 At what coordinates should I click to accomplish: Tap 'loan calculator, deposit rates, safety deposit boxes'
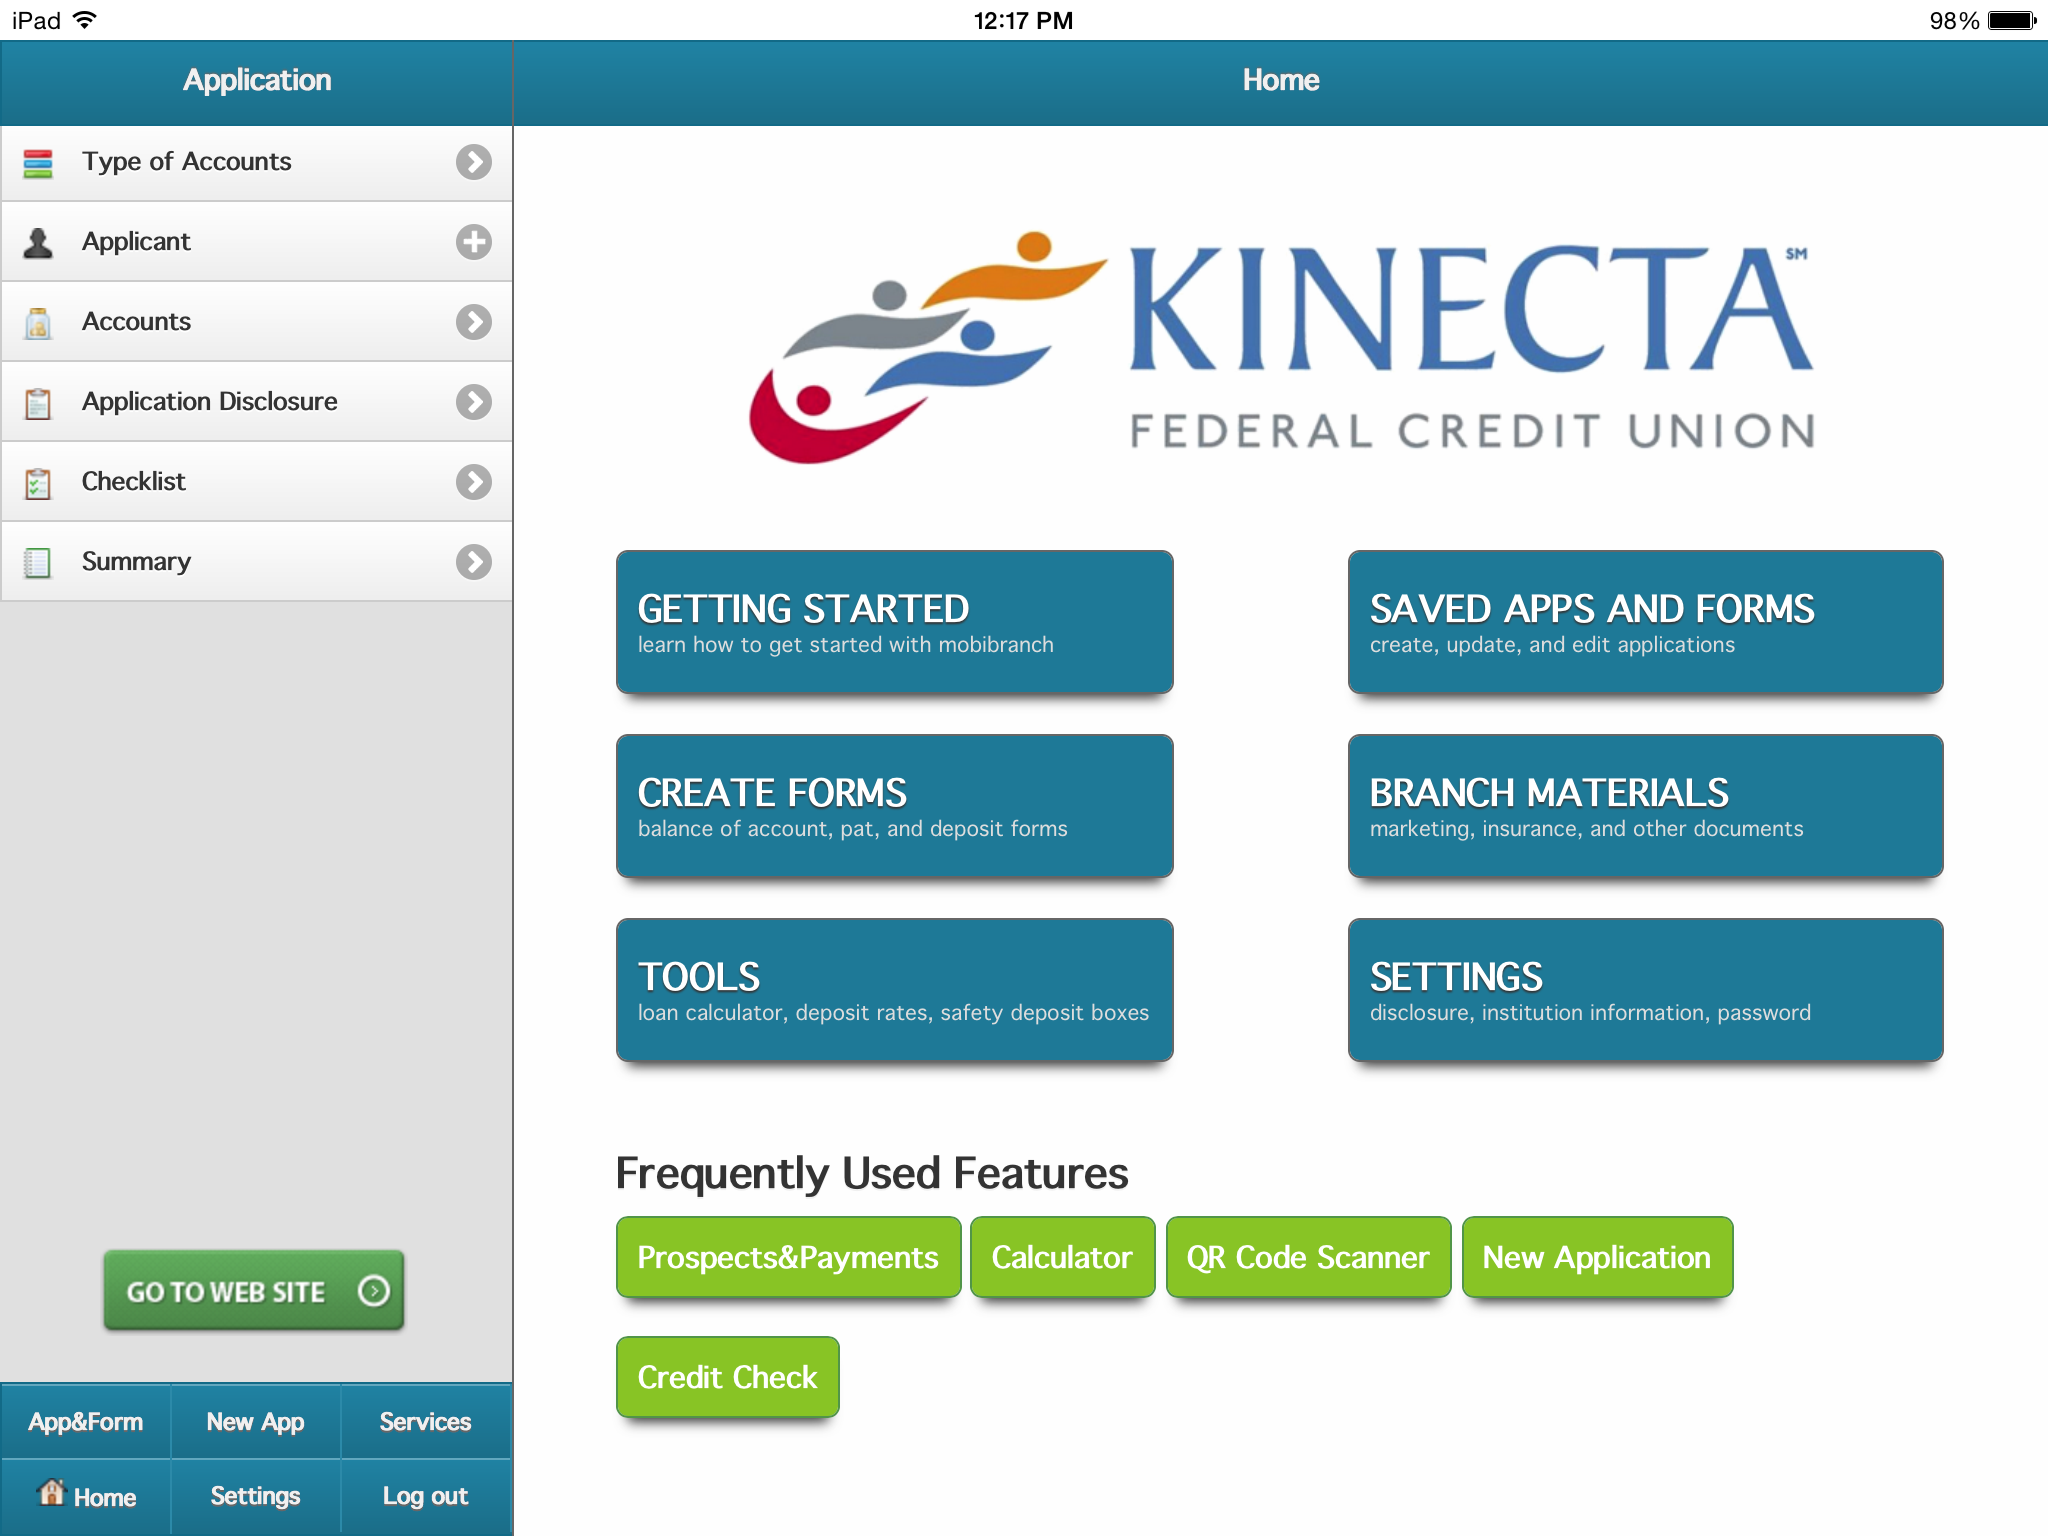tap(894, 1013)
